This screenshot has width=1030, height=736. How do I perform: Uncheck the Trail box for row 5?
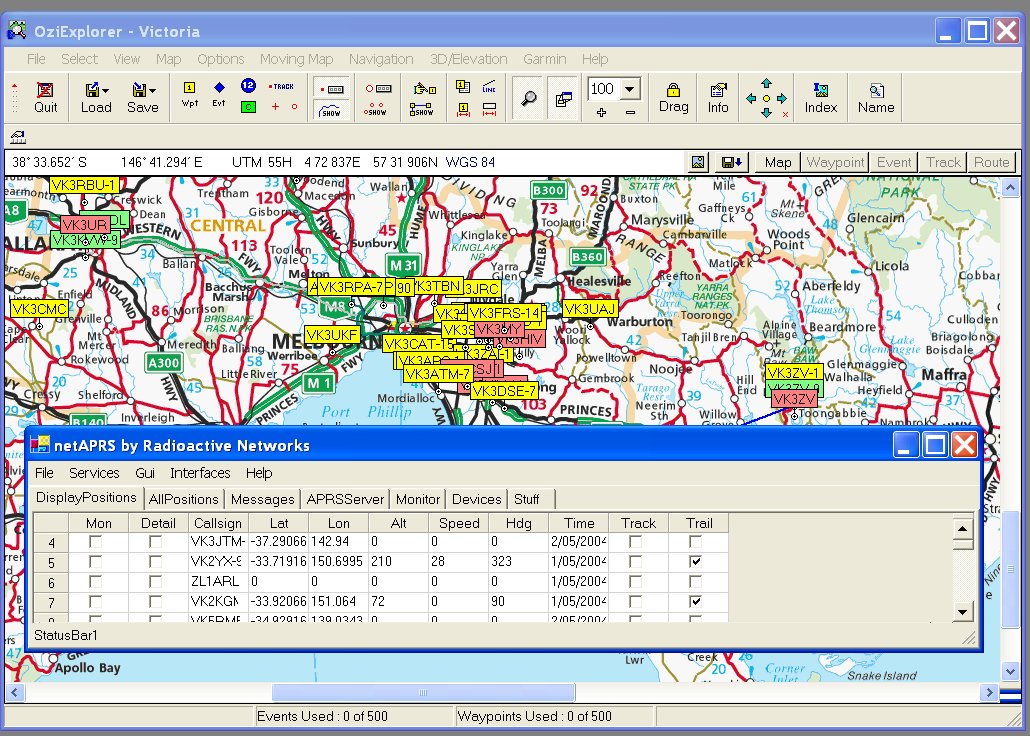click(695, 562)
